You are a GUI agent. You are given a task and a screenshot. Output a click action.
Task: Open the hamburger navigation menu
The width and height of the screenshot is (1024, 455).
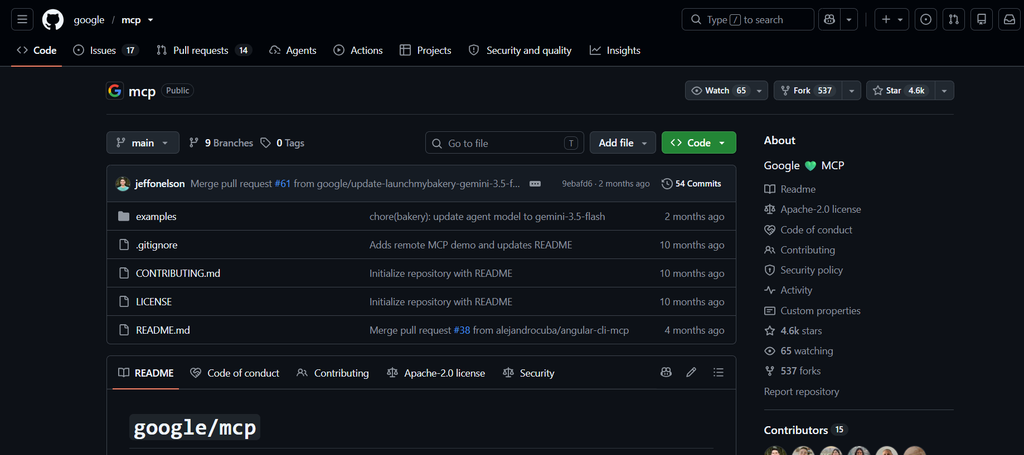22,20
